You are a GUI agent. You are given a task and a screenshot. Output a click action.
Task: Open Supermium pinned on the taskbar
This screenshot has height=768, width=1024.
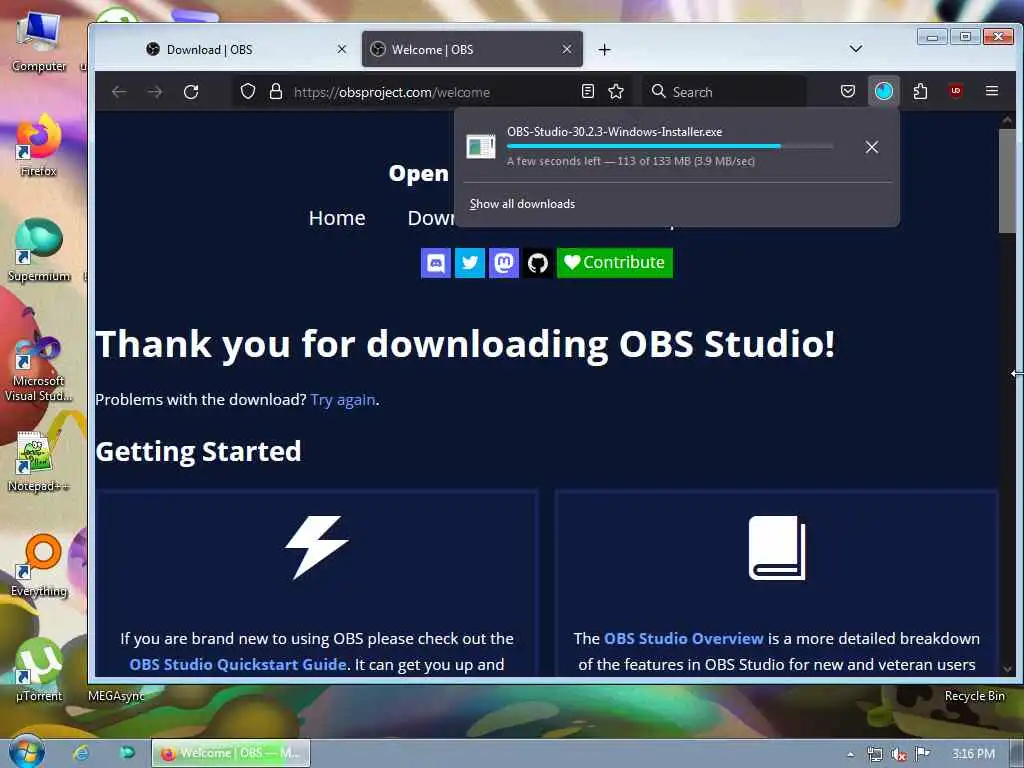click(x=127, y=753)
